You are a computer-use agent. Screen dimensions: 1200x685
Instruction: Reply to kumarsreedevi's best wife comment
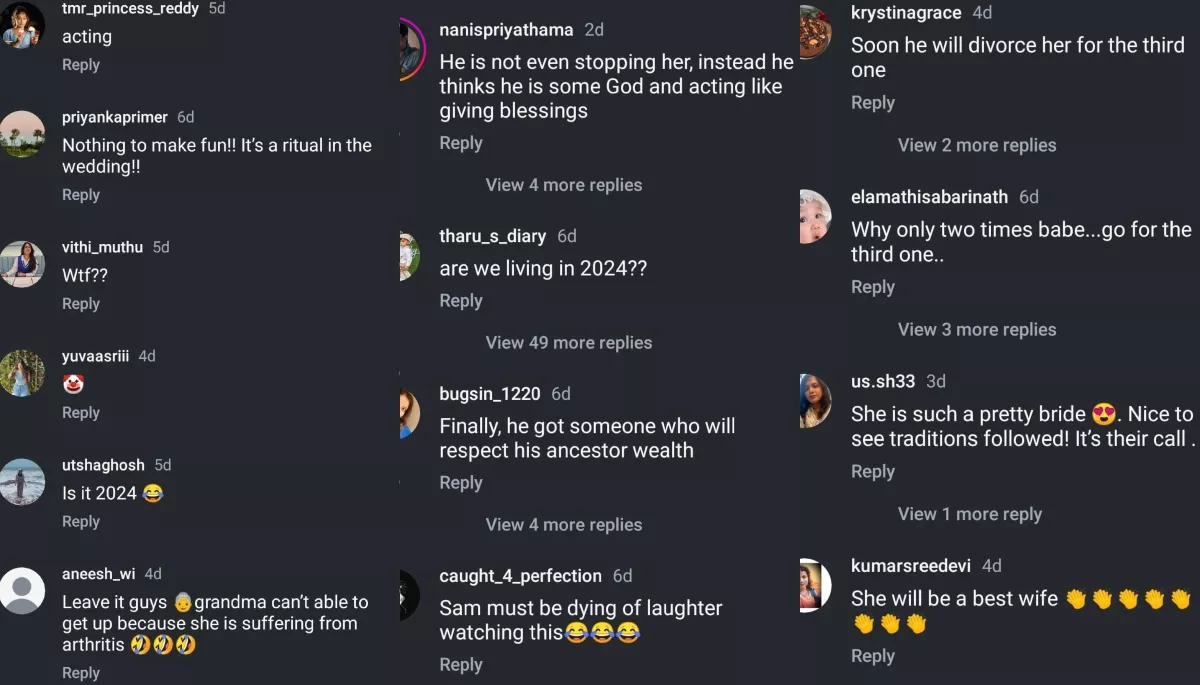pos(872,656)
